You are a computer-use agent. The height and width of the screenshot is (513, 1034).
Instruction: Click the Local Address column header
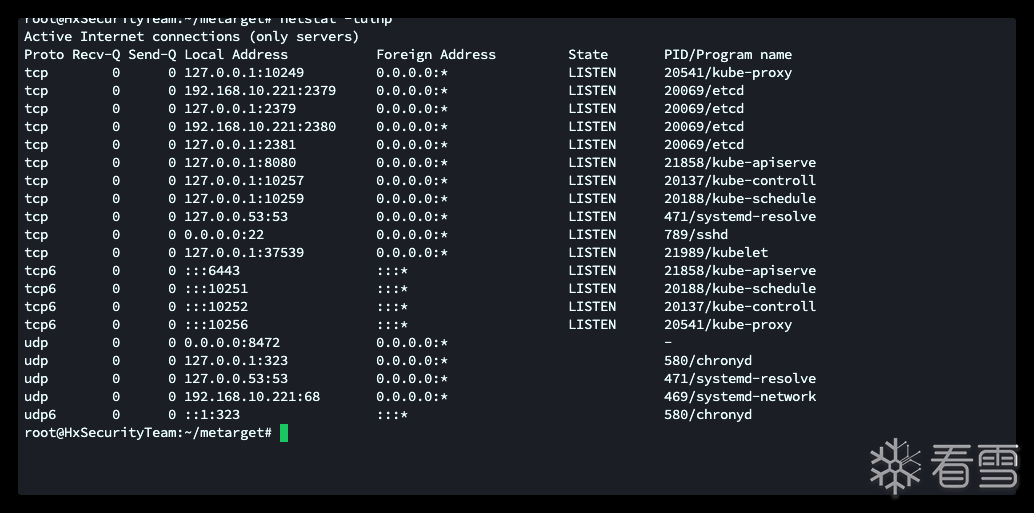(x=236, y=54)
